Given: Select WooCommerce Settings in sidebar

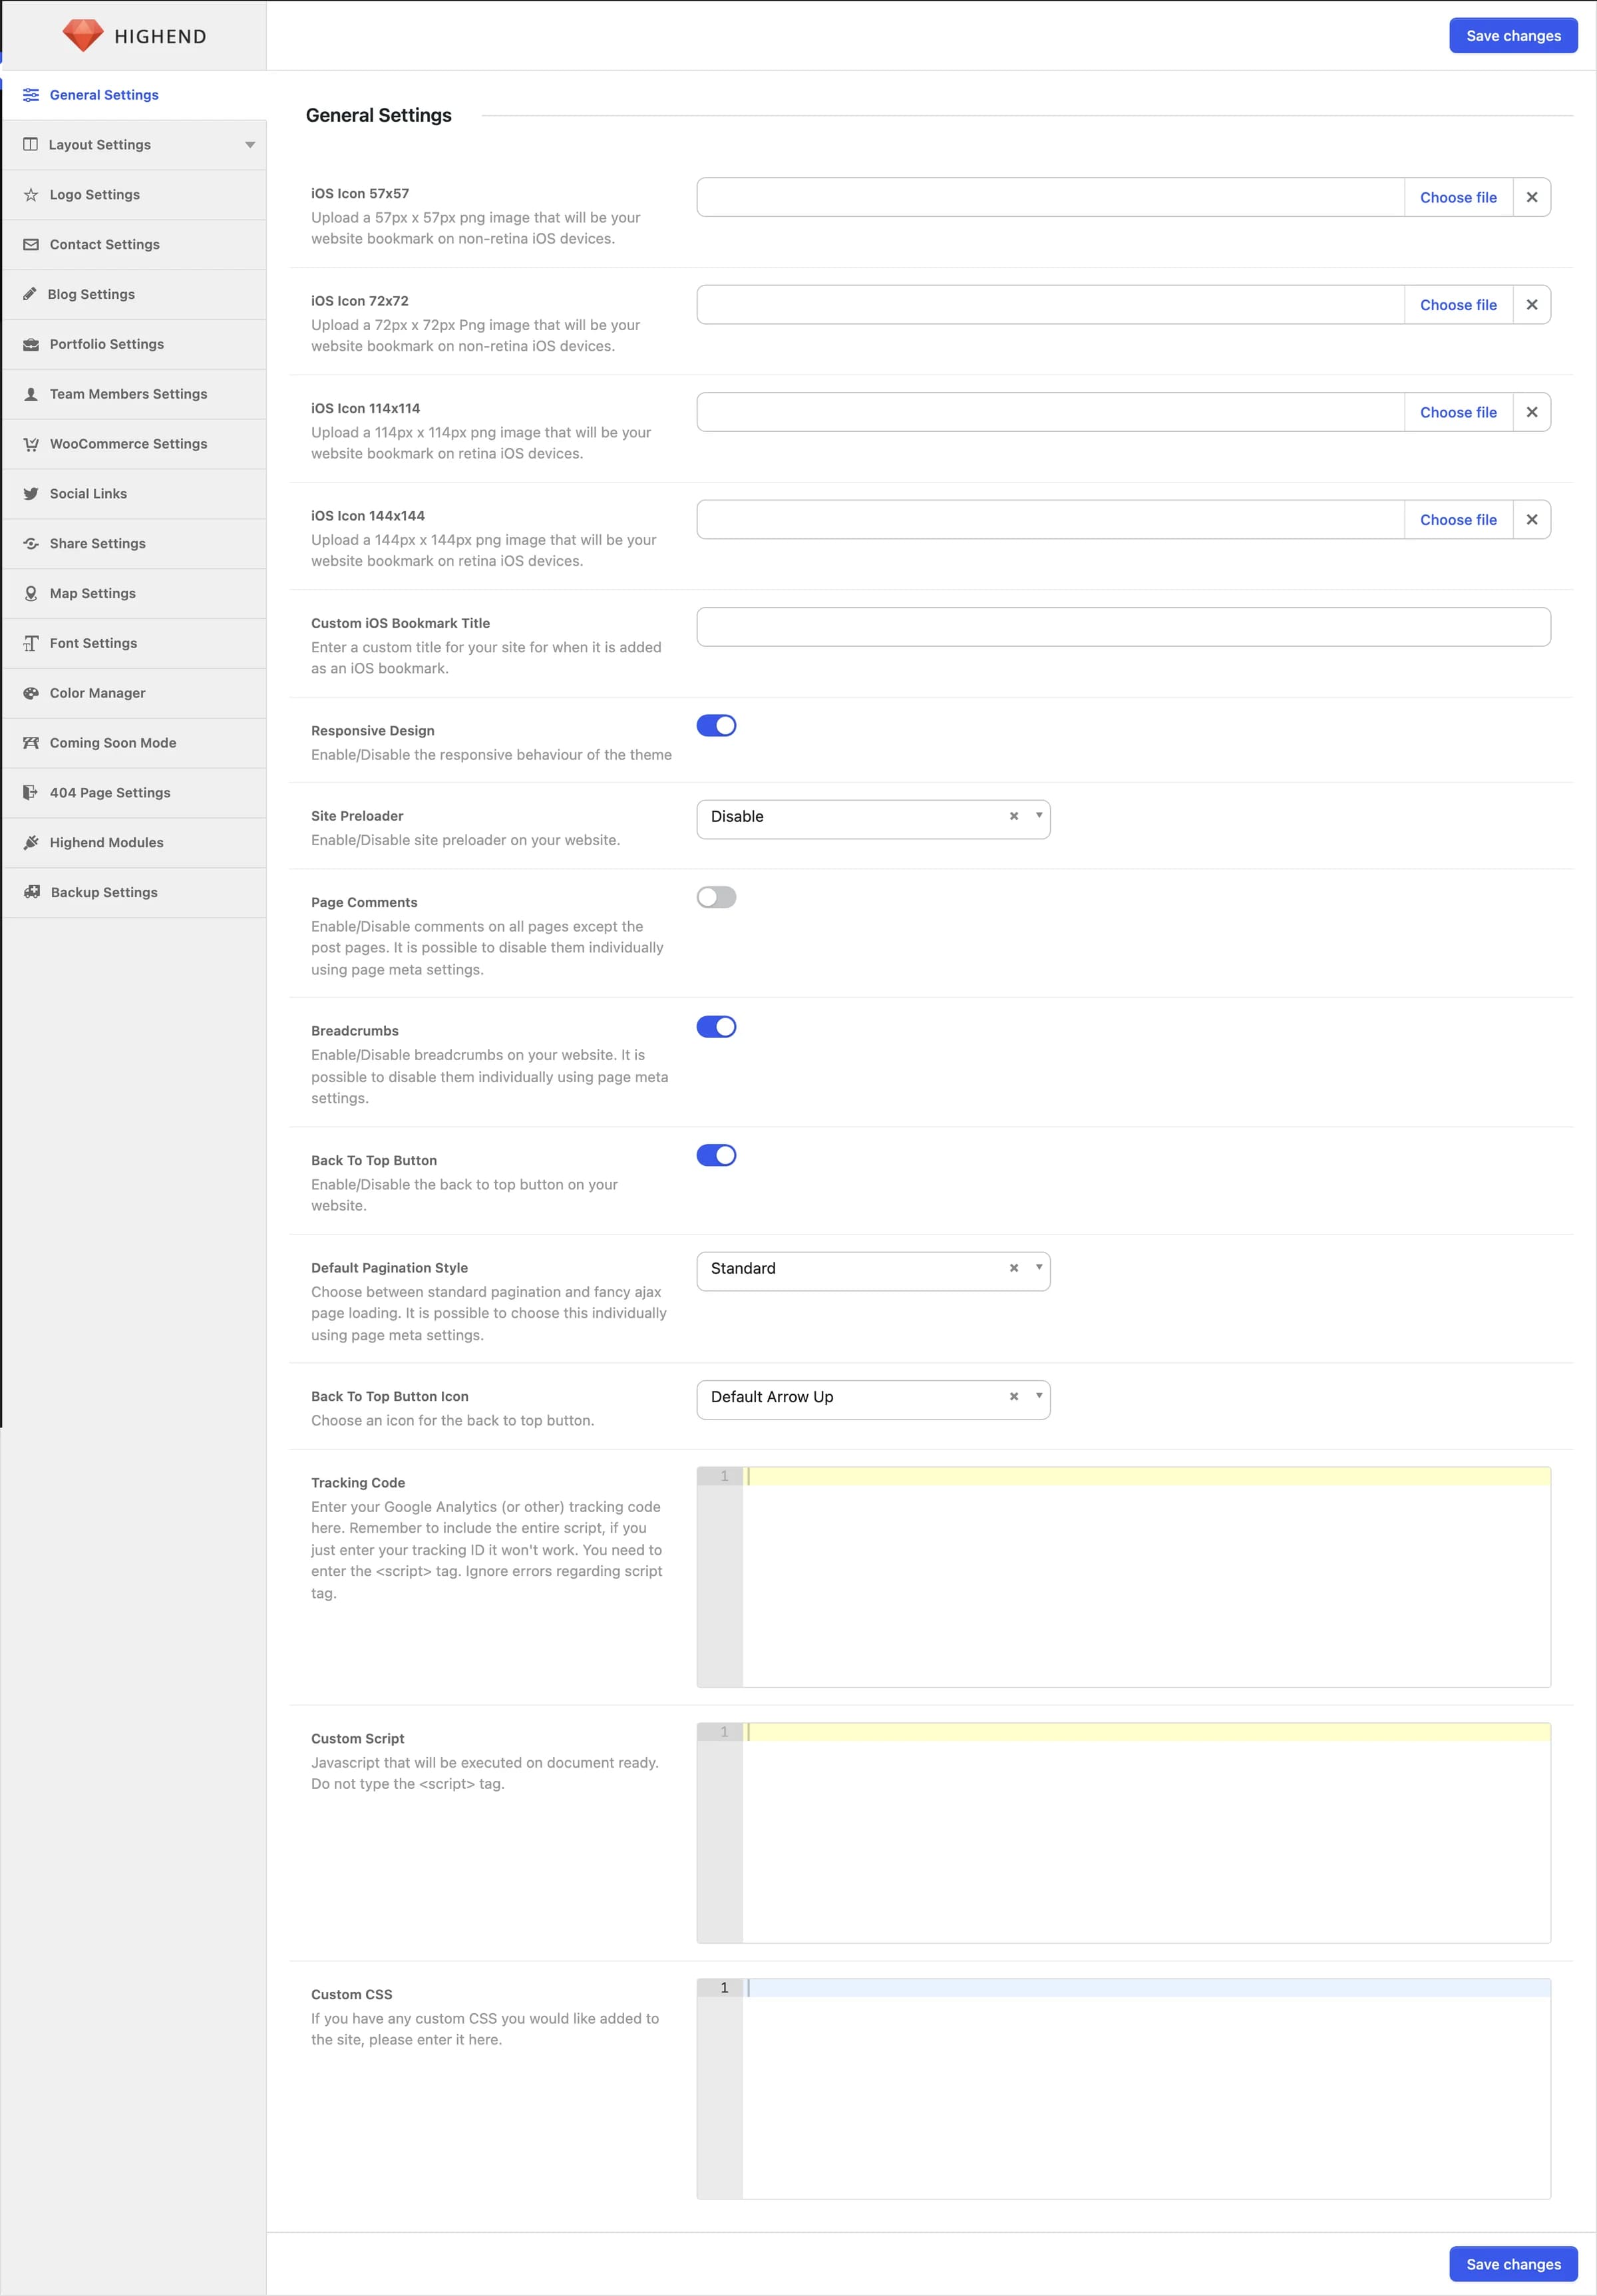Looking at the screenshot, I should coord(134,444).
